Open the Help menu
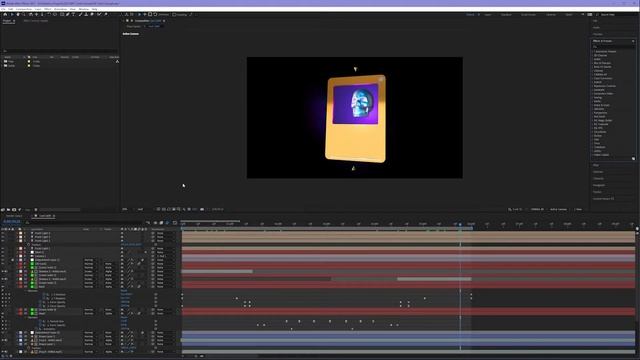Image resolution: width=640 pixels, height=360 pixels. [94, 9]
